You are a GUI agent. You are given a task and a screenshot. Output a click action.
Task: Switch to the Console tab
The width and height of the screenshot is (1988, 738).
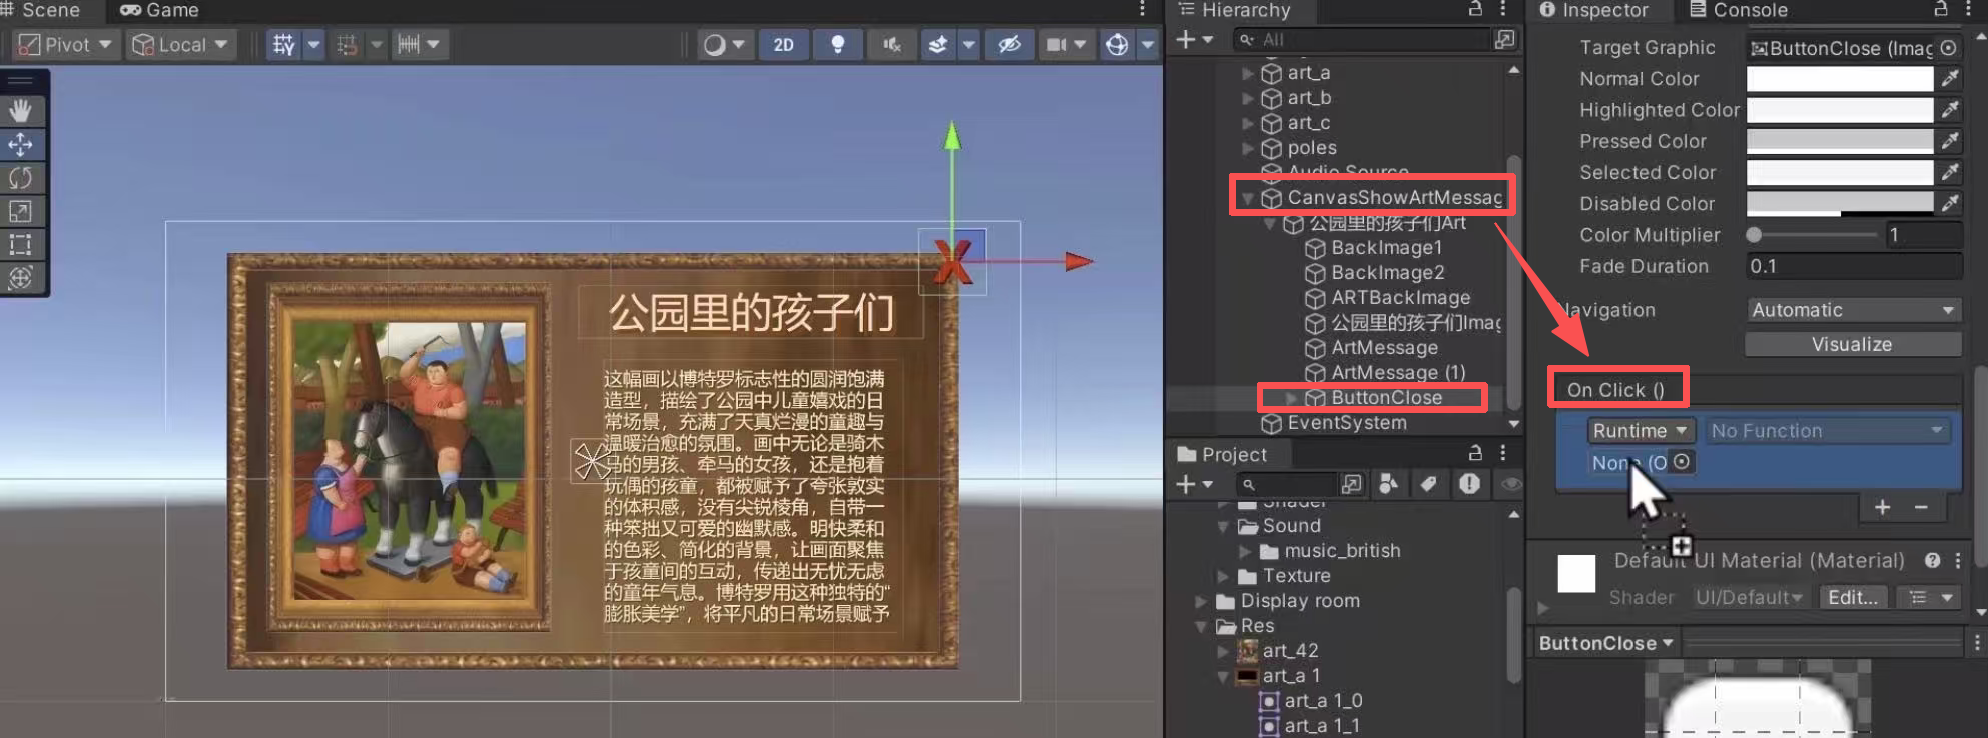pyautogui.click(x=1739, y=10)
